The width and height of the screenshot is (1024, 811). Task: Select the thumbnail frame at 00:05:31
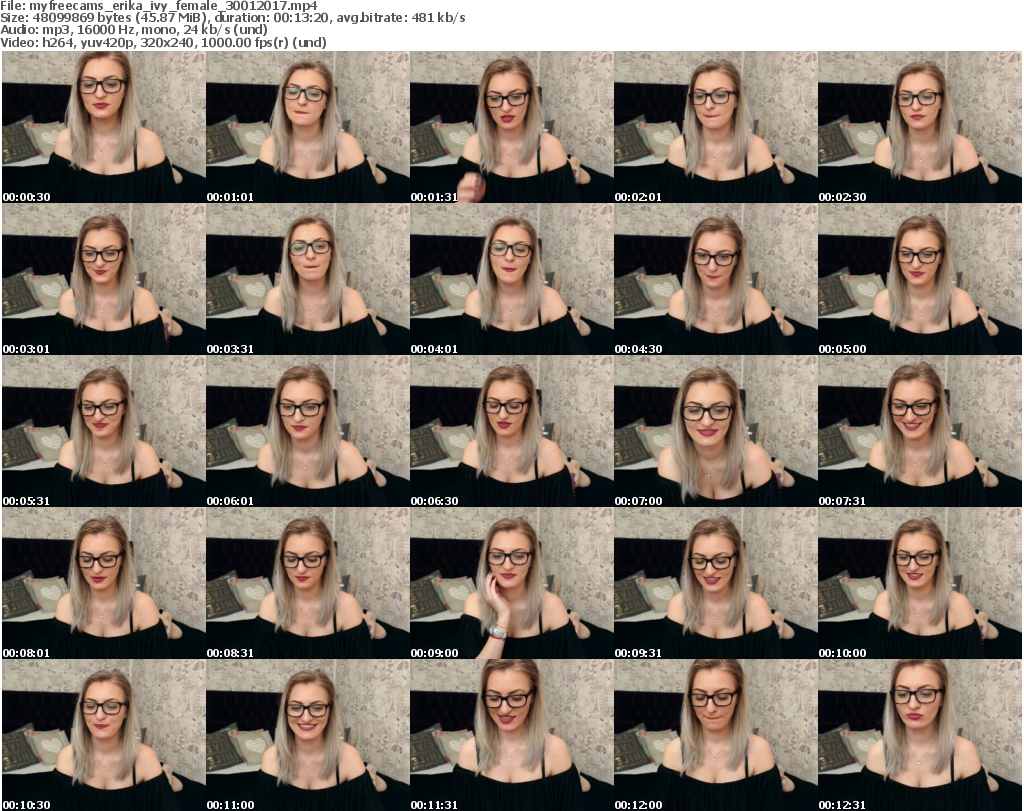coord(104,432)
